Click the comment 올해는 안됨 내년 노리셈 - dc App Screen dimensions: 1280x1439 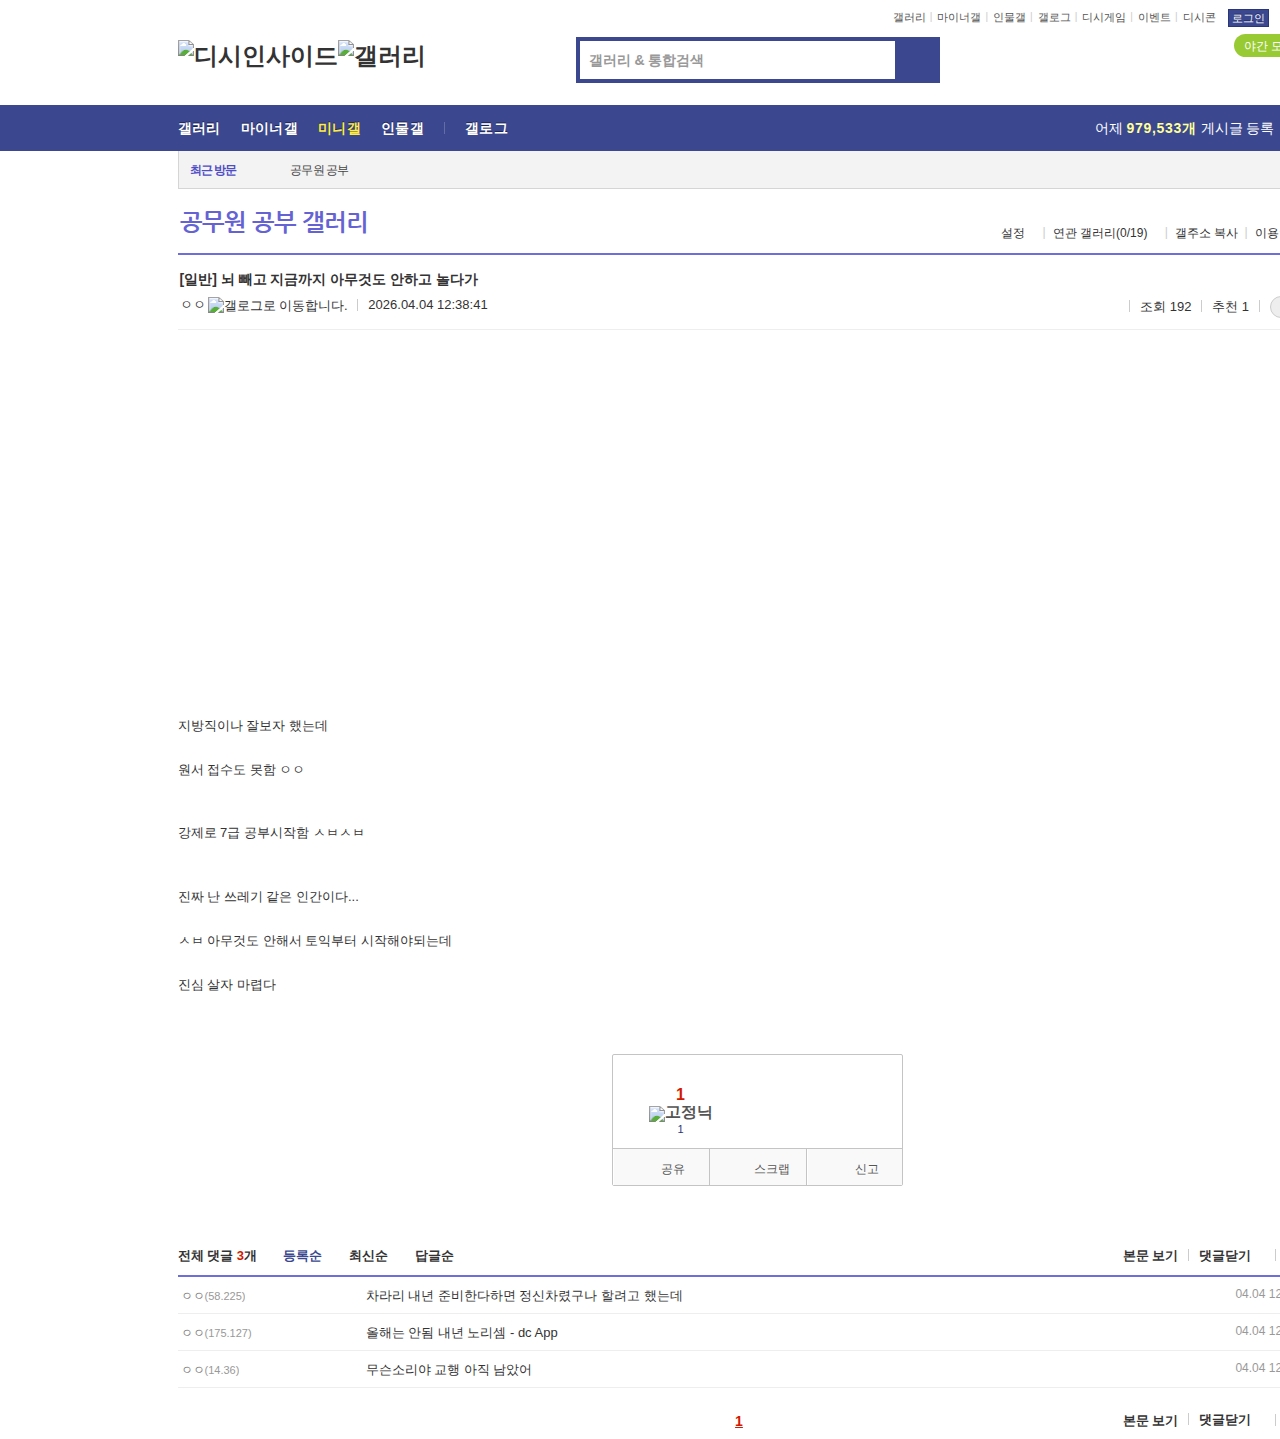[462, 1333]
